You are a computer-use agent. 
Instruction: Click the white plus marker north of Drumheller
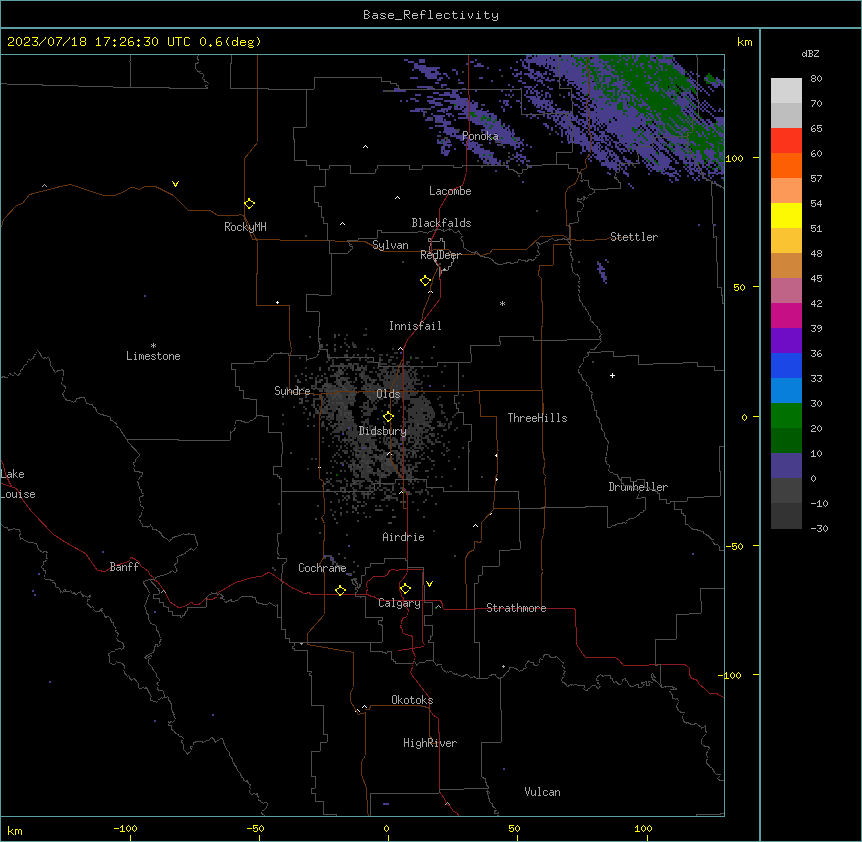tap(612, 375)
